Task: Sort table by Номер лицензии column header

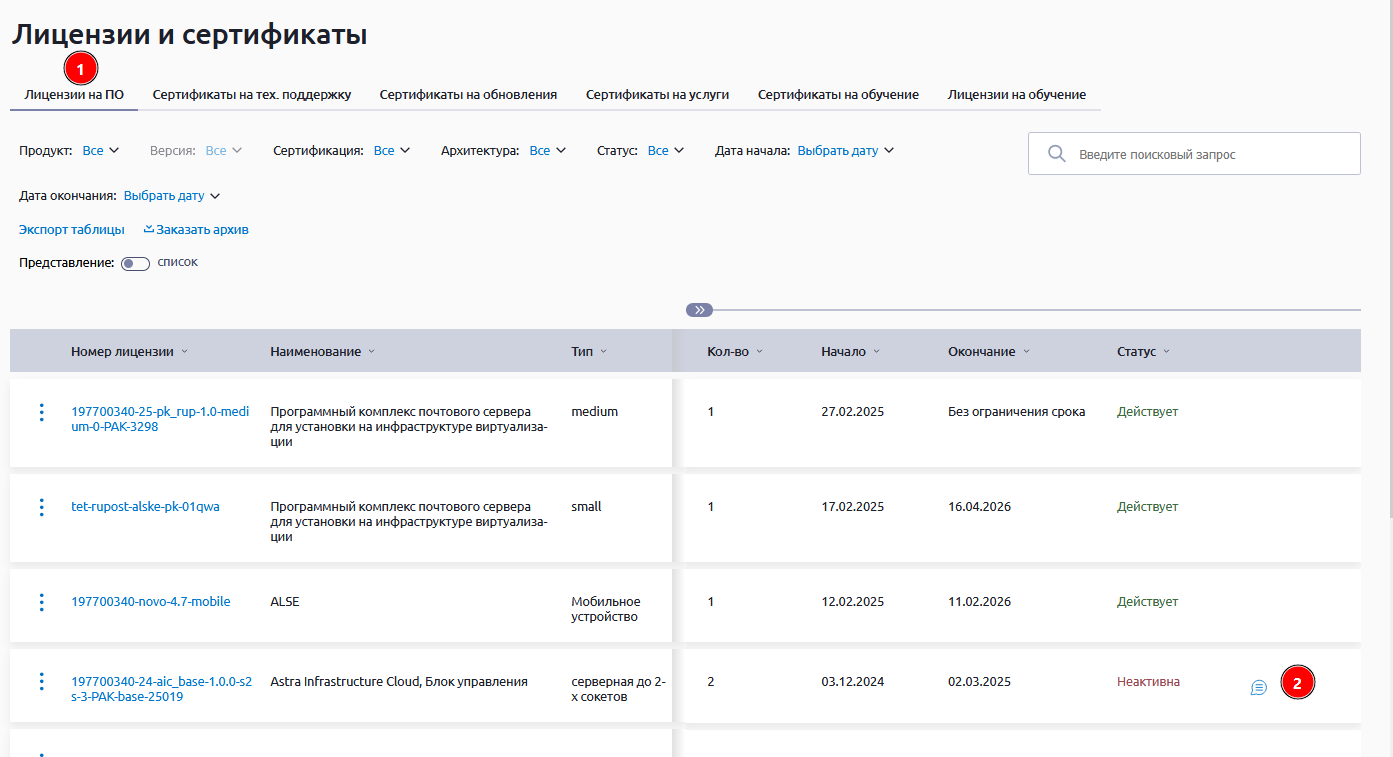Action: [x=122, y=352]
